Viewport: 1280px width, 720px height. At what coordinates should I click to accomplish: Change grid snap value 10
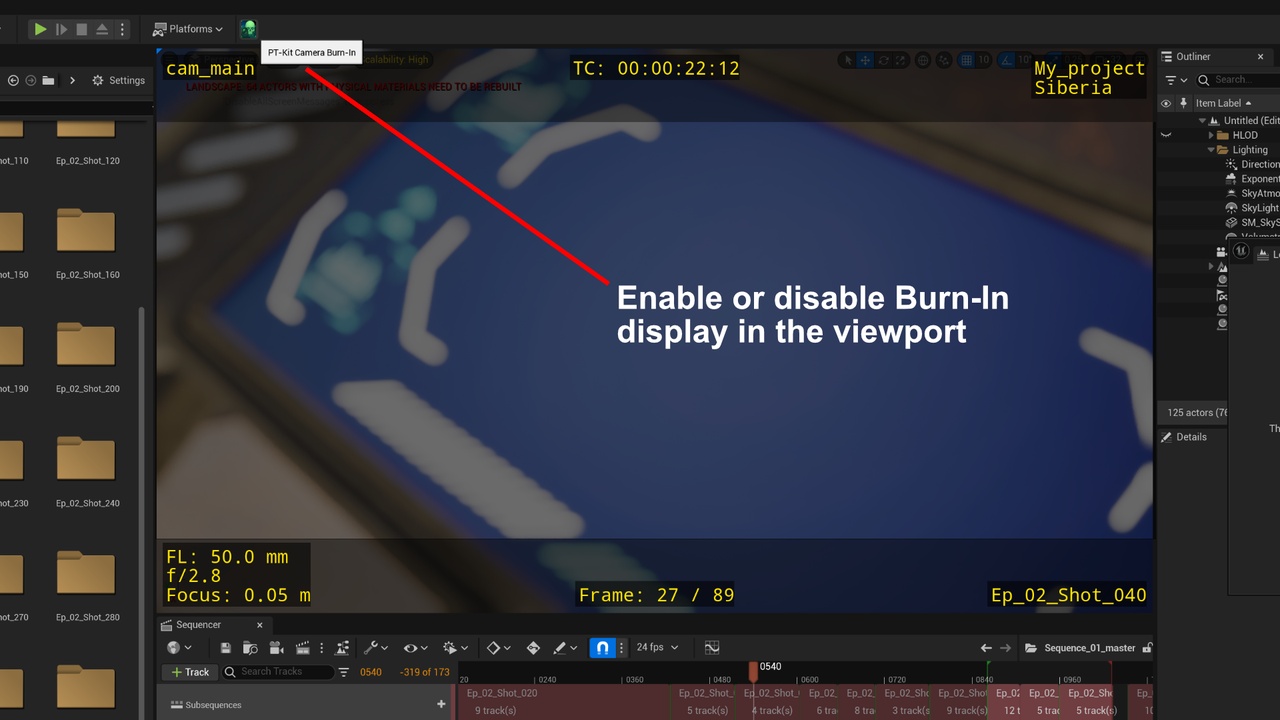(x=983, y=60)
